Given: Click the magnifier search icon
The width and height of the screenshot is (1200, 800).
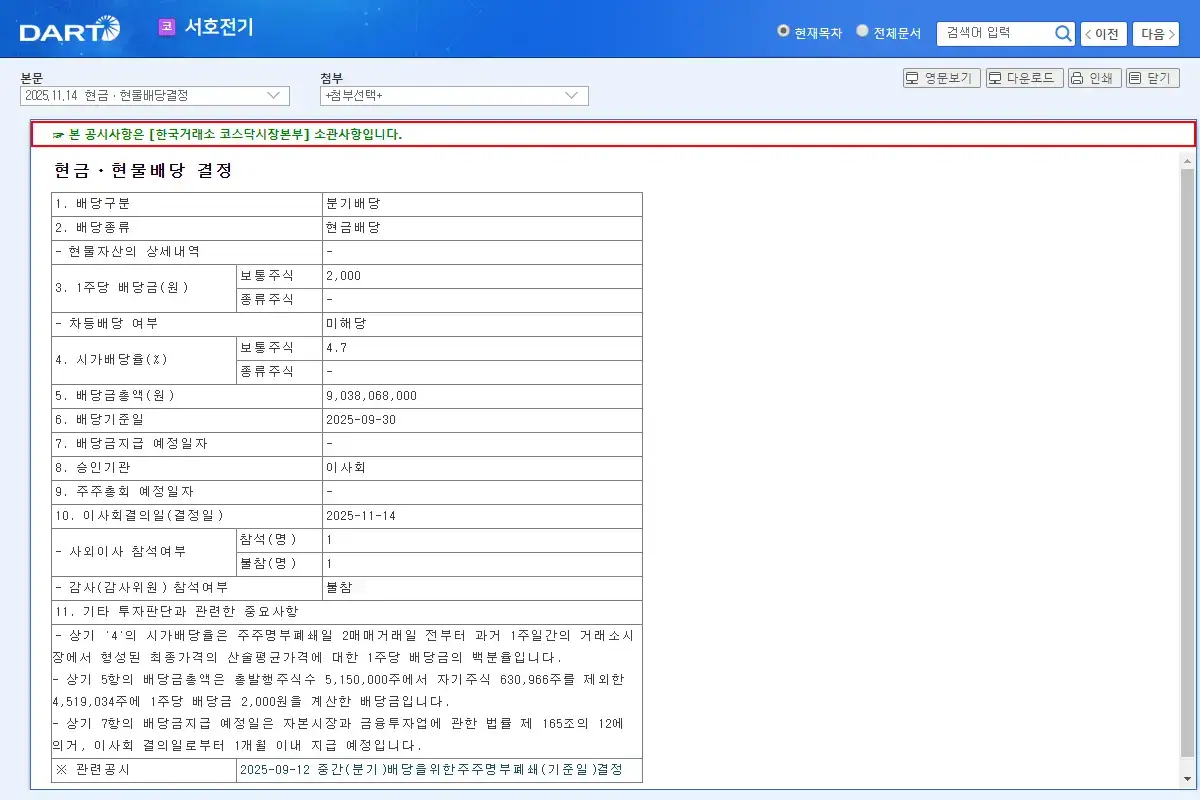Looking at the screenshot, I should [1063, 34].
